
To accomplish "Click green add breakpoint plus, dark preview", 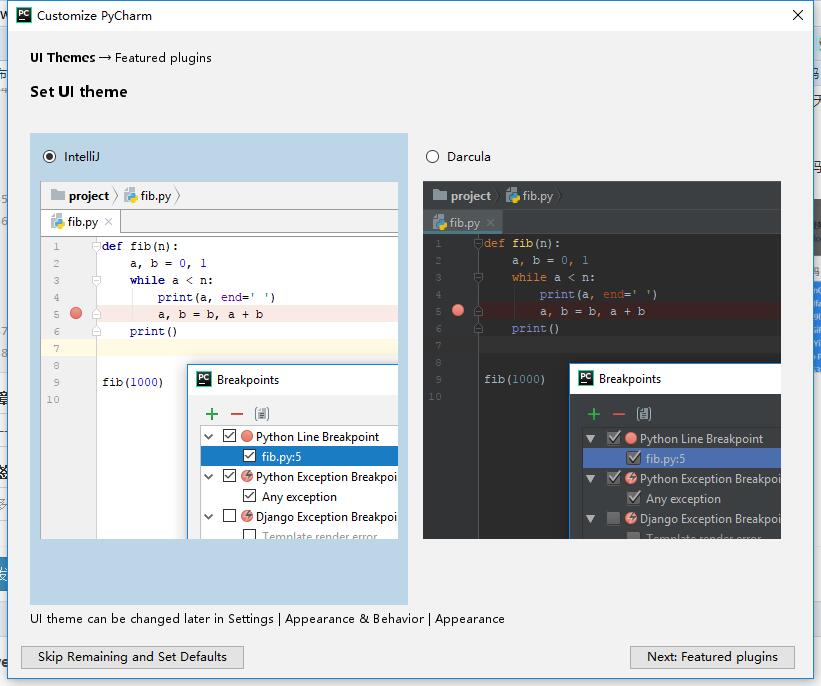I will pyautogui.click(x=594, y=414).
